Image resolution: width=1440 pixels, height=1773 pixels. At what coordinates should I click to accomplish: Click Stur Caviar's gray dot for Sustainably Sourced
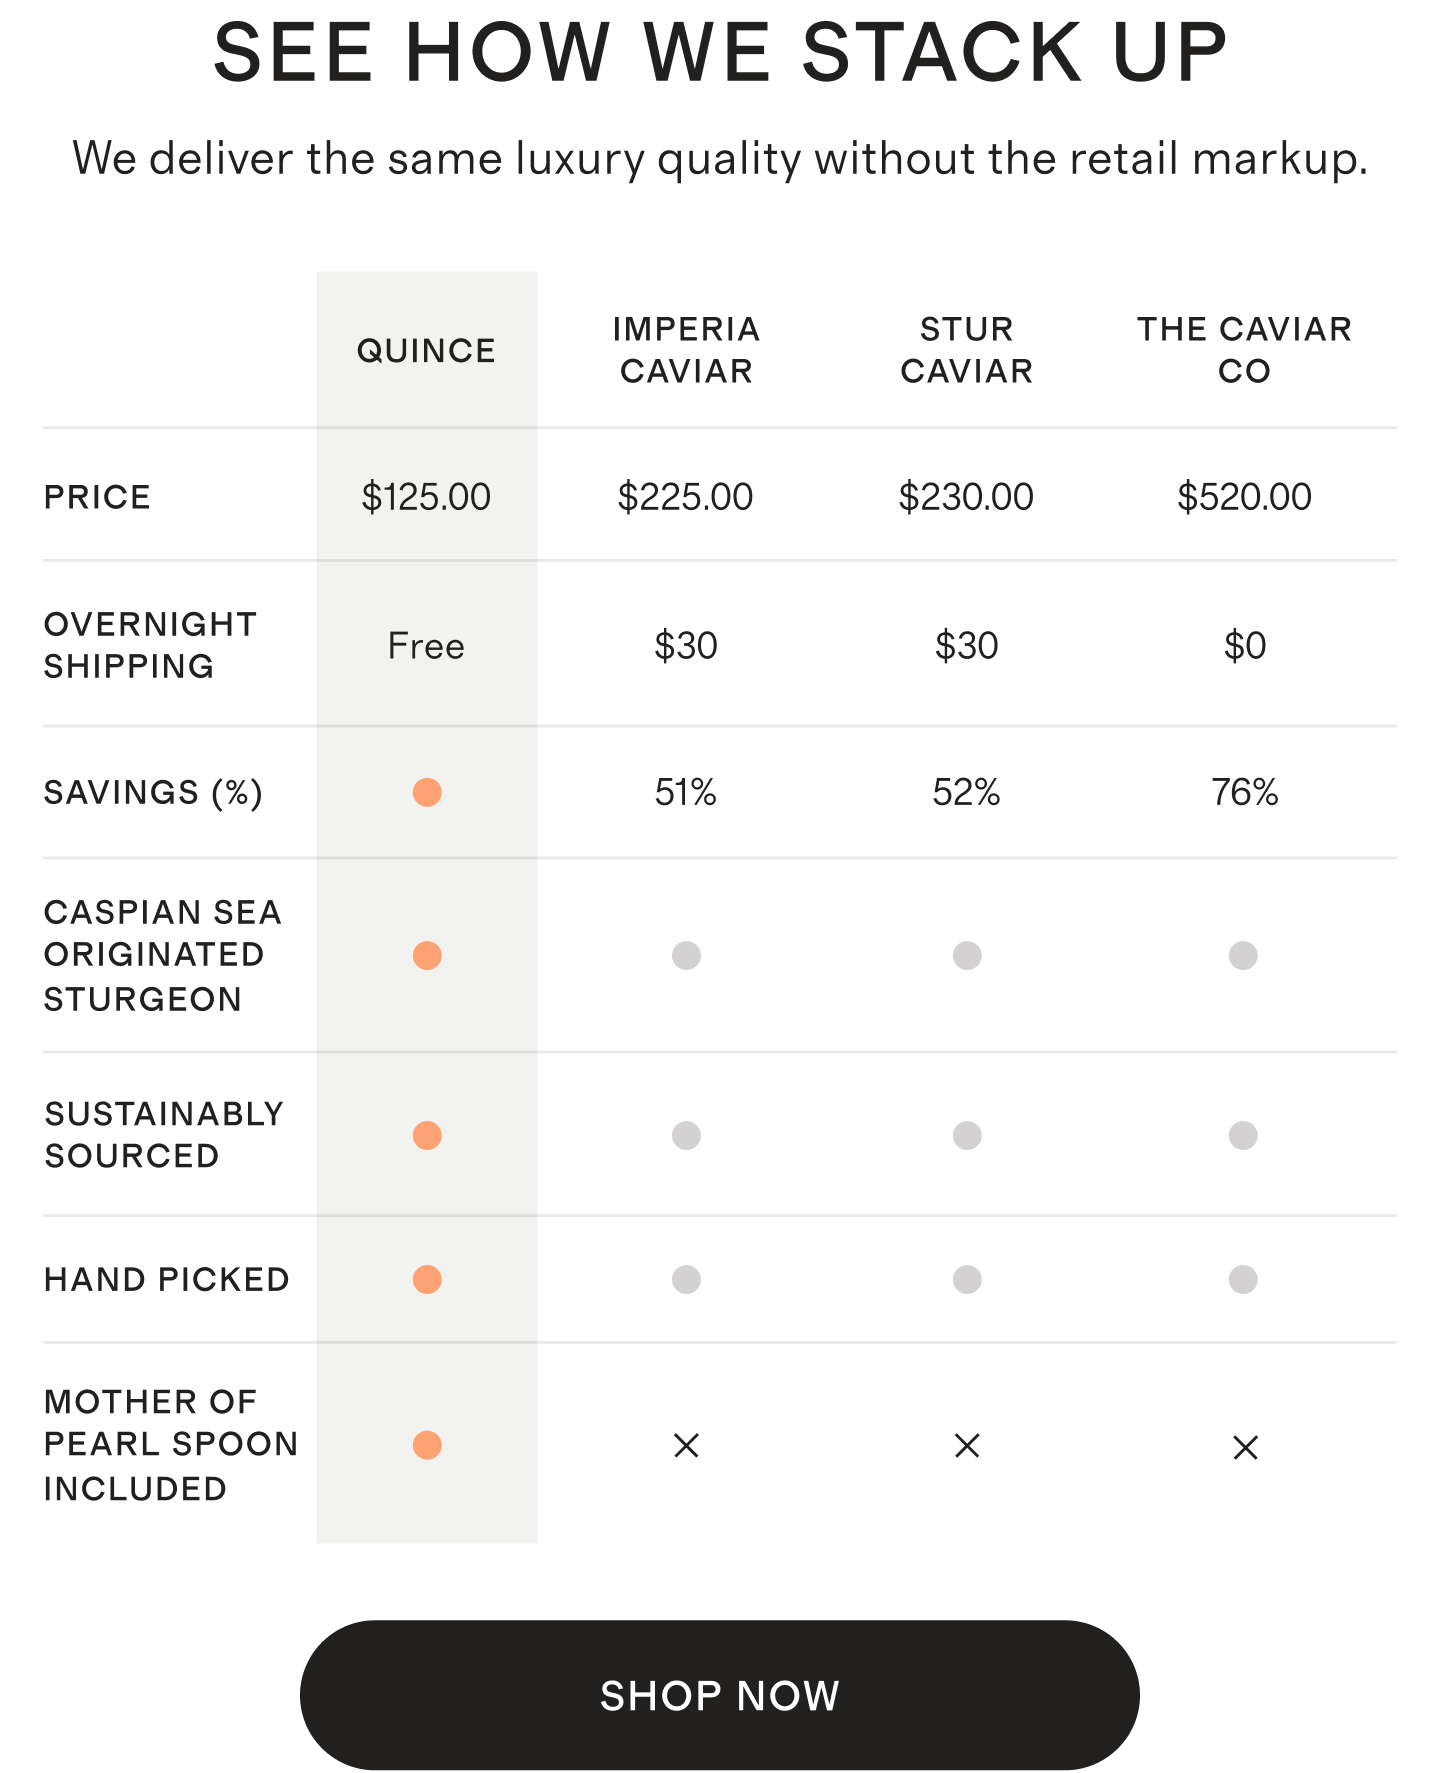[967, 1135]
